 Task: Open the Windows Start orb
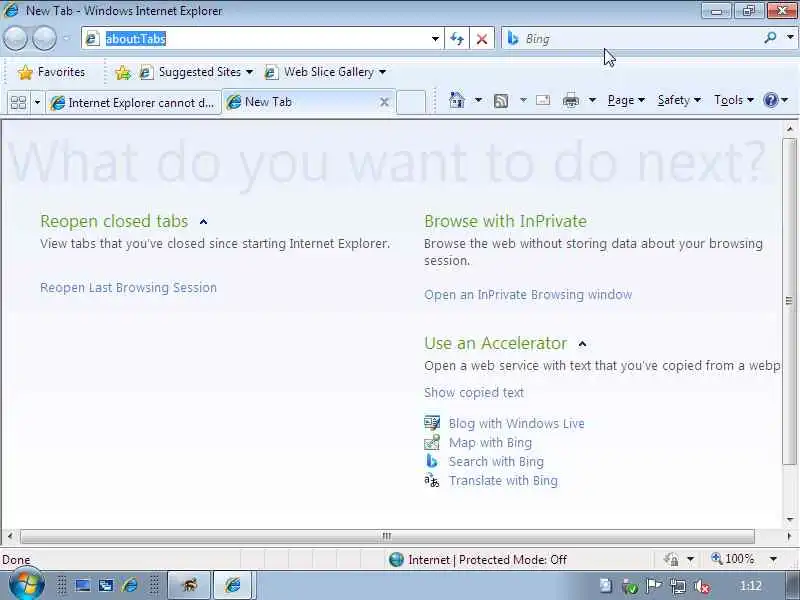point(26,585)
